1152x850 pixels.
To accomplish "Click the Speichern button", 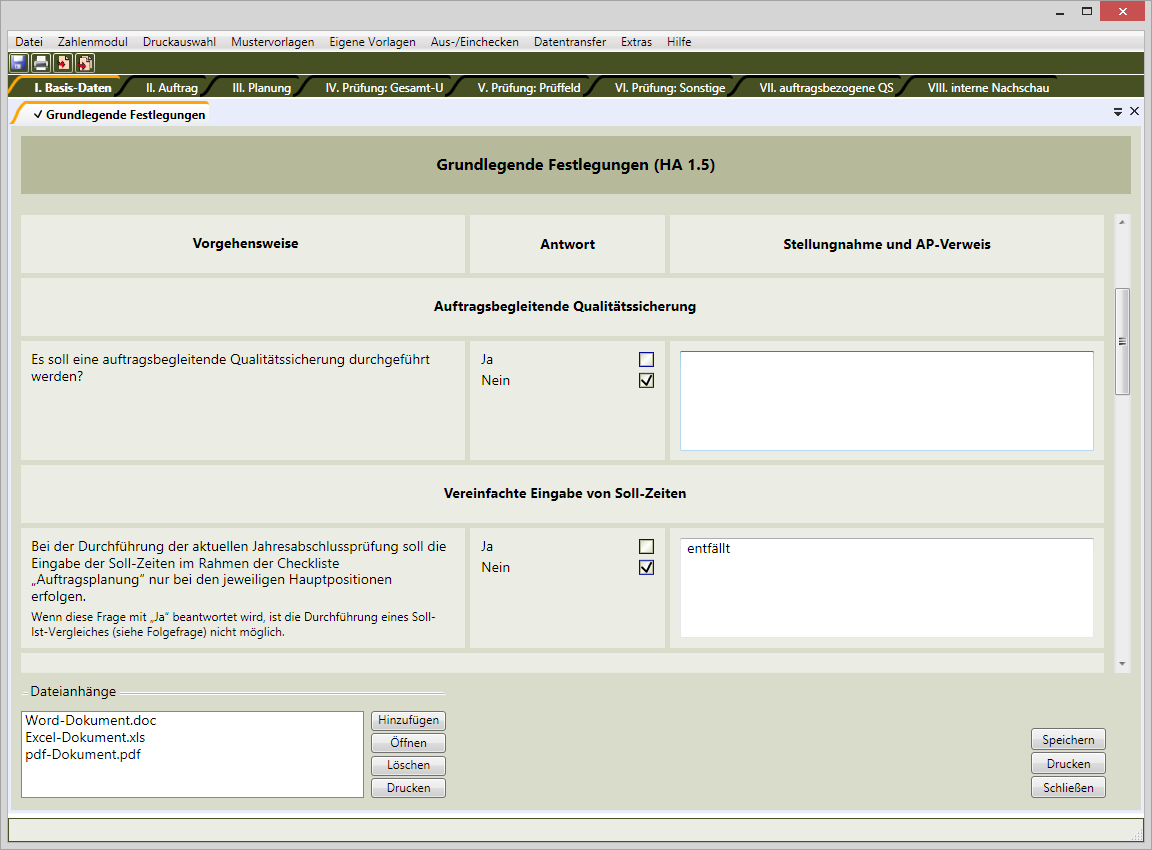I will [x=1068, y=740].
